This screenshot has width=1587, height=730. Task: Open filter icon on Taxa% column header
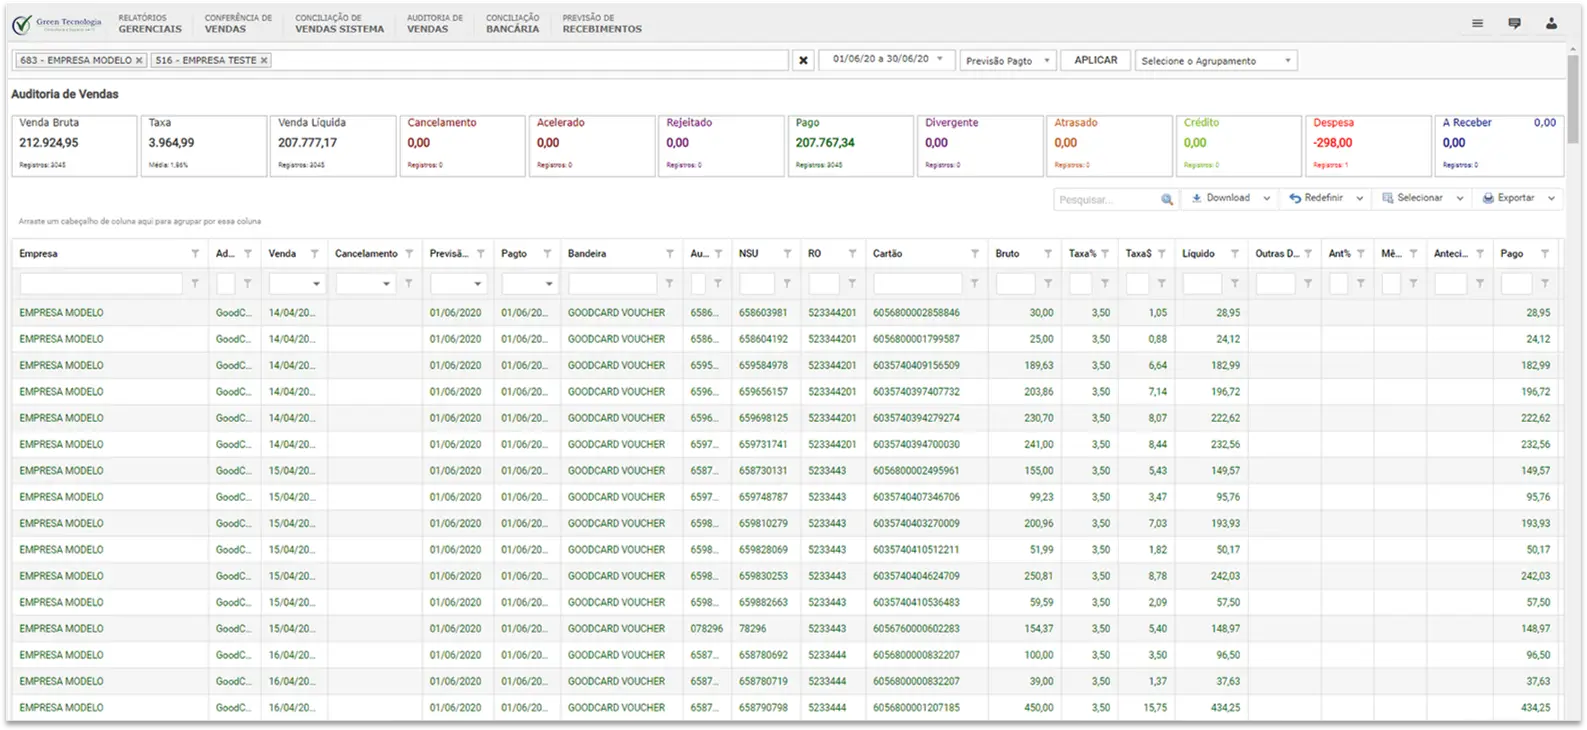pyautogui.click(x=1105, y=254)
